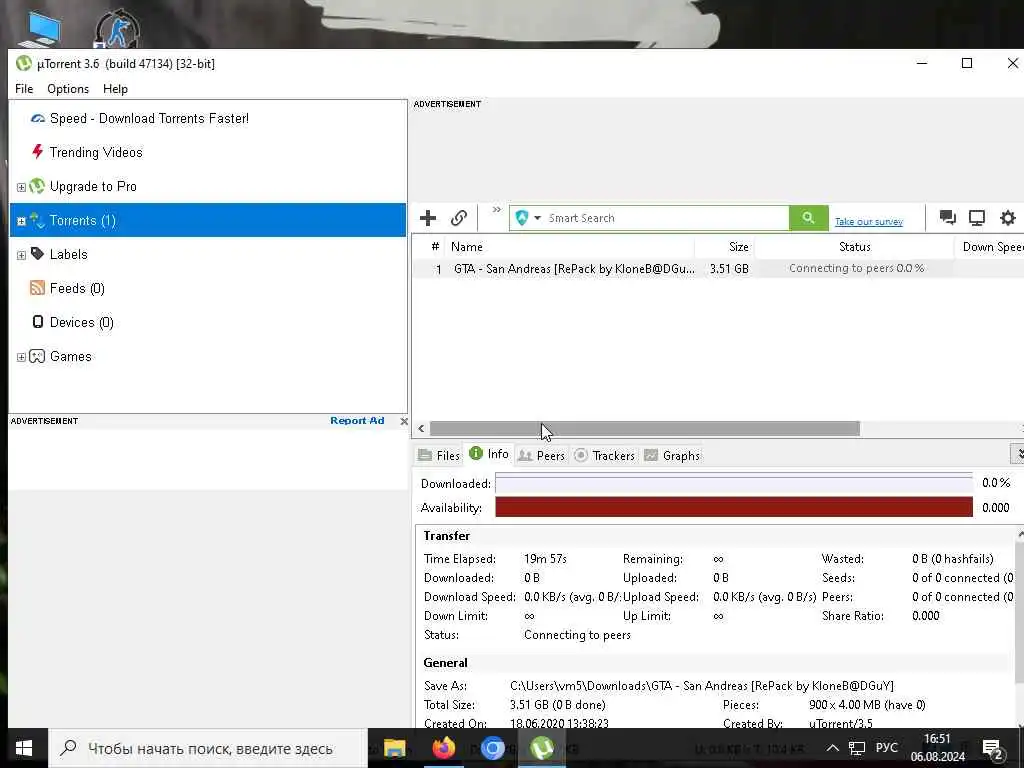Expand the Games tree node
Screen dimensions: 1024x768
[21, 357]
